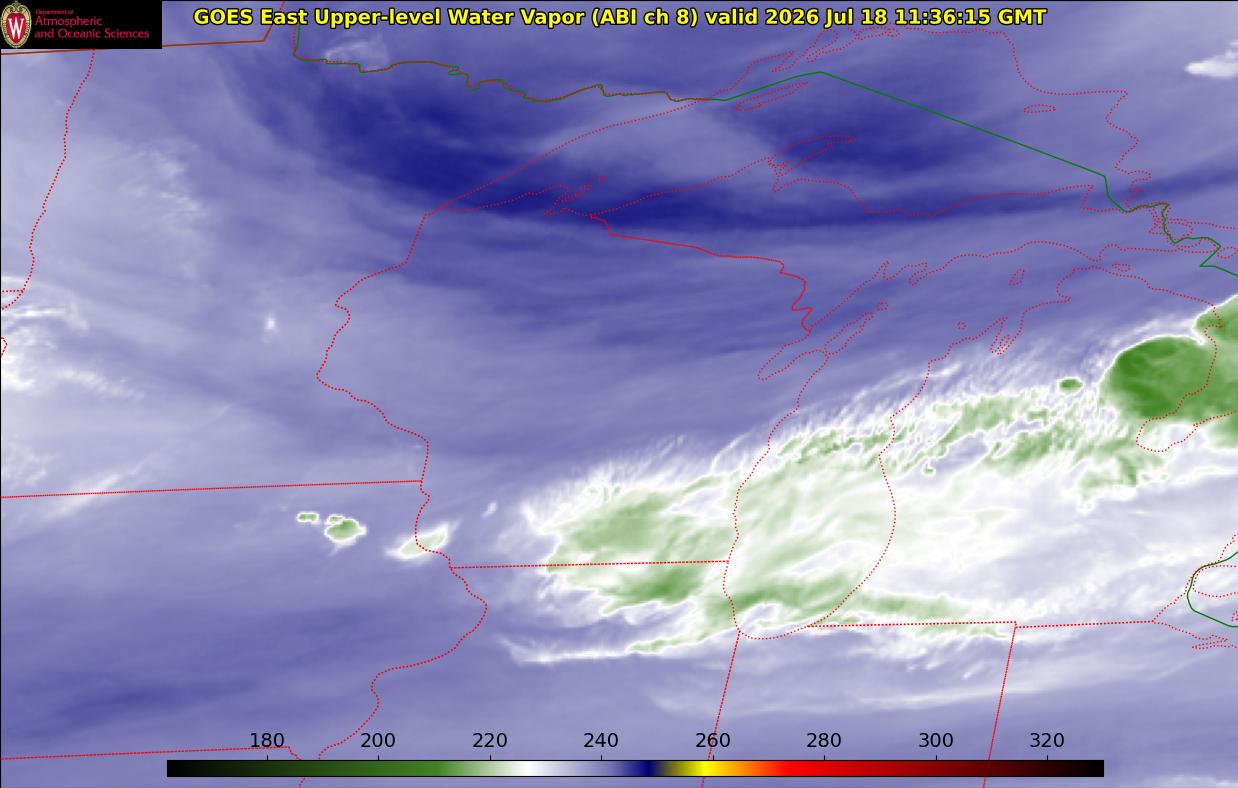Screen dimensions: 1238x788
Task: Click the 180 label on the colorbar
Action: (267, 741)
